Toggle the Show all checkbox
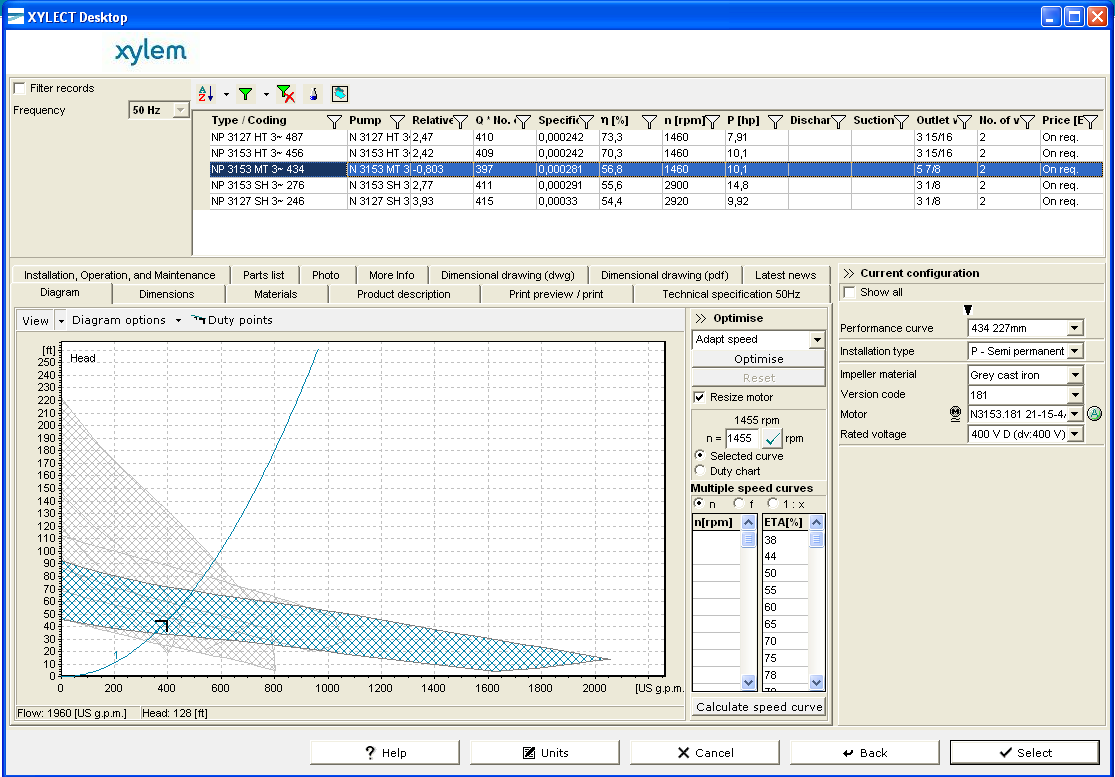Screen dimensions: 1115x777 [x=849, y=292]
